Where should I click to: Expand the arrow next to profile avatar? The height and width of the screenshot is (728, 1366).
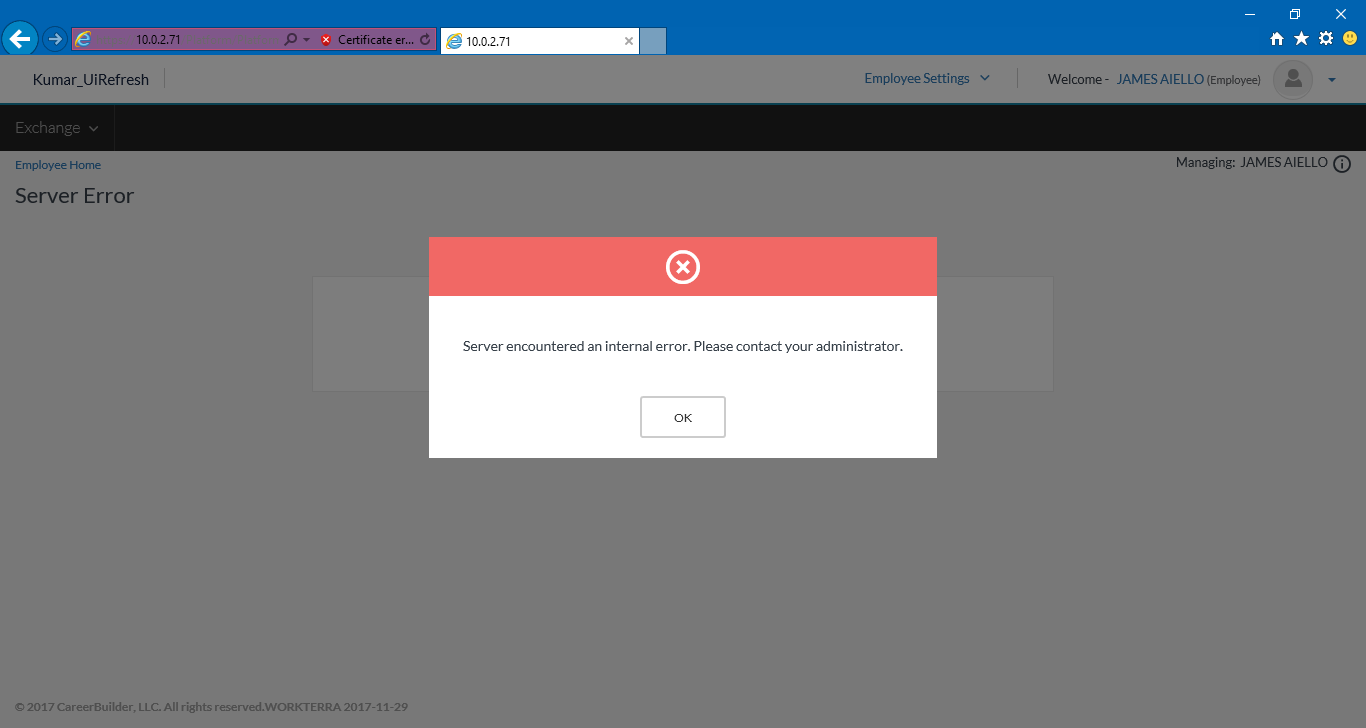[1332, 80]
